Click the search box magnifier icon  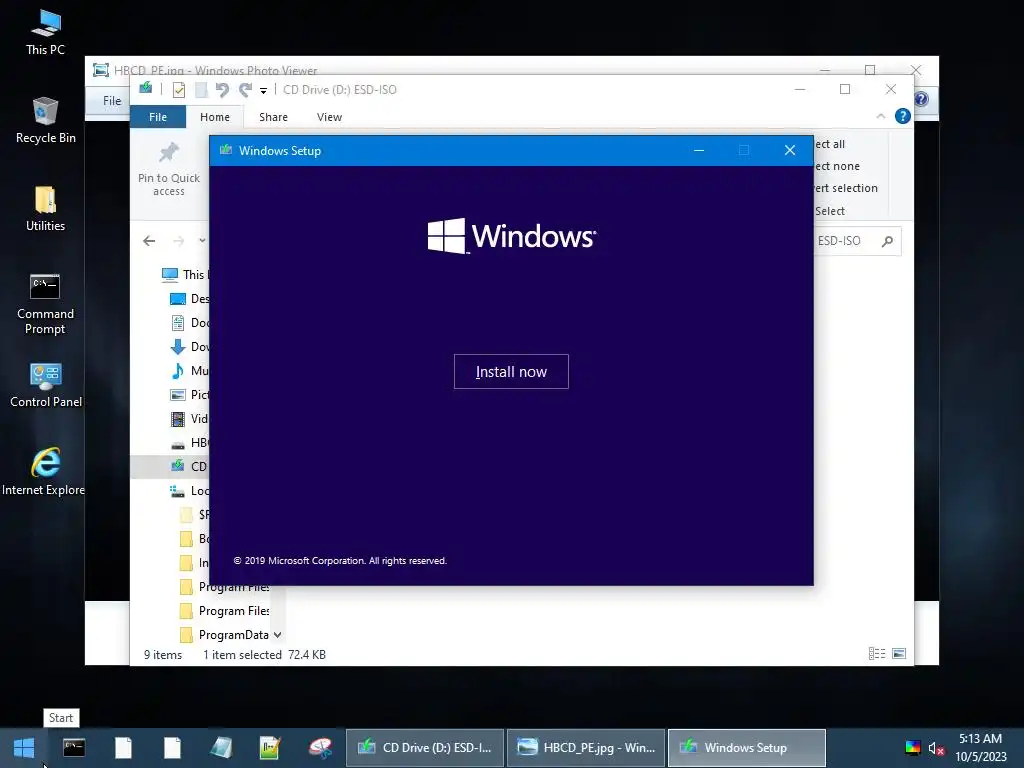(x=887, y=241)
